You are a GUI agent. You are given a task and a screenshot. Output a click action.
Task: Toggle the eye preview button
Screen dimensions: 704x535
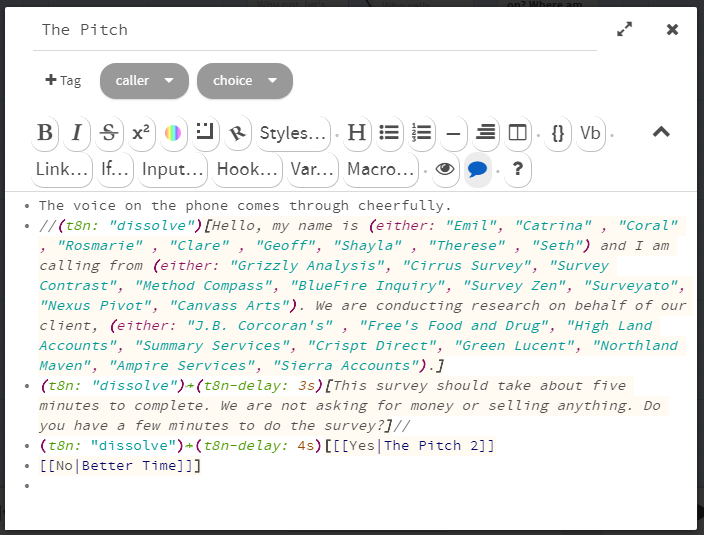tap(445, 170)
